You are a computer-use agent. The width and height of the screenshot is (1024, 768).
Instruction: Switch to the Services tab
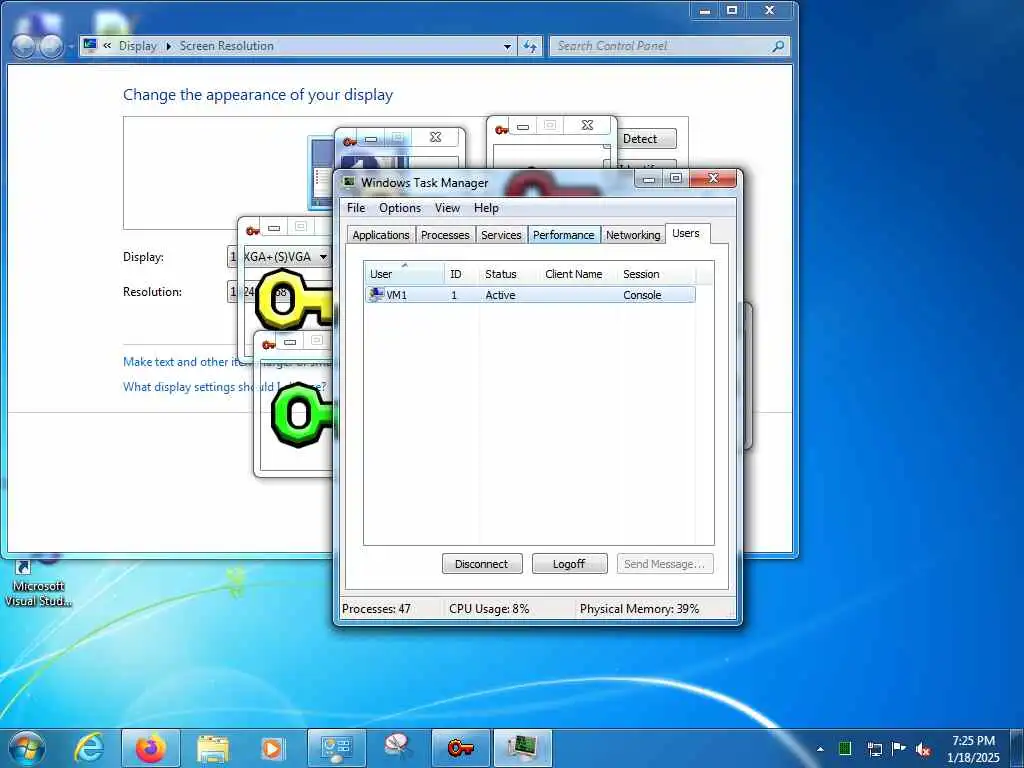point(501,235)
